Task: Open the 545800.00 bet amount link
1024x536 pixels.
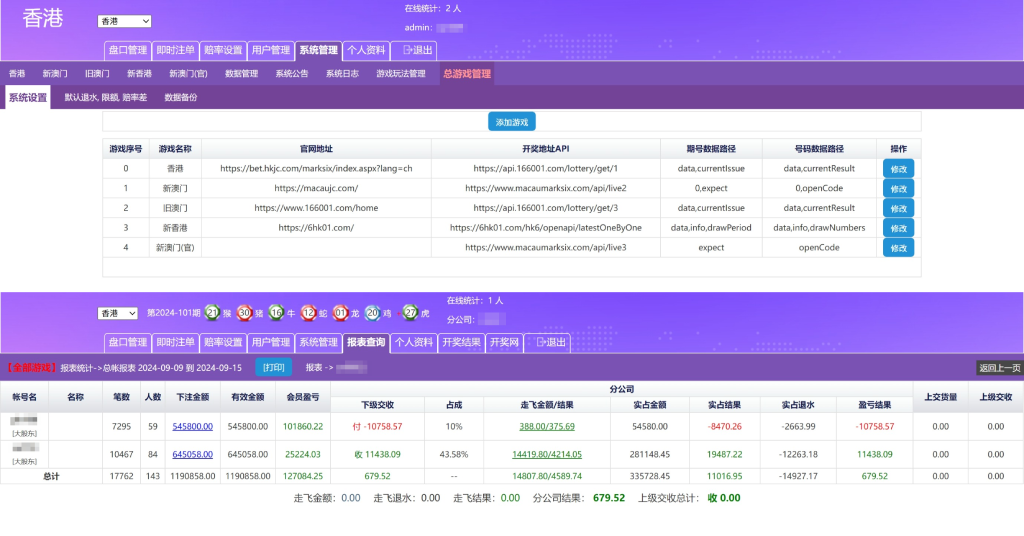Action: [x=192, y=426]
